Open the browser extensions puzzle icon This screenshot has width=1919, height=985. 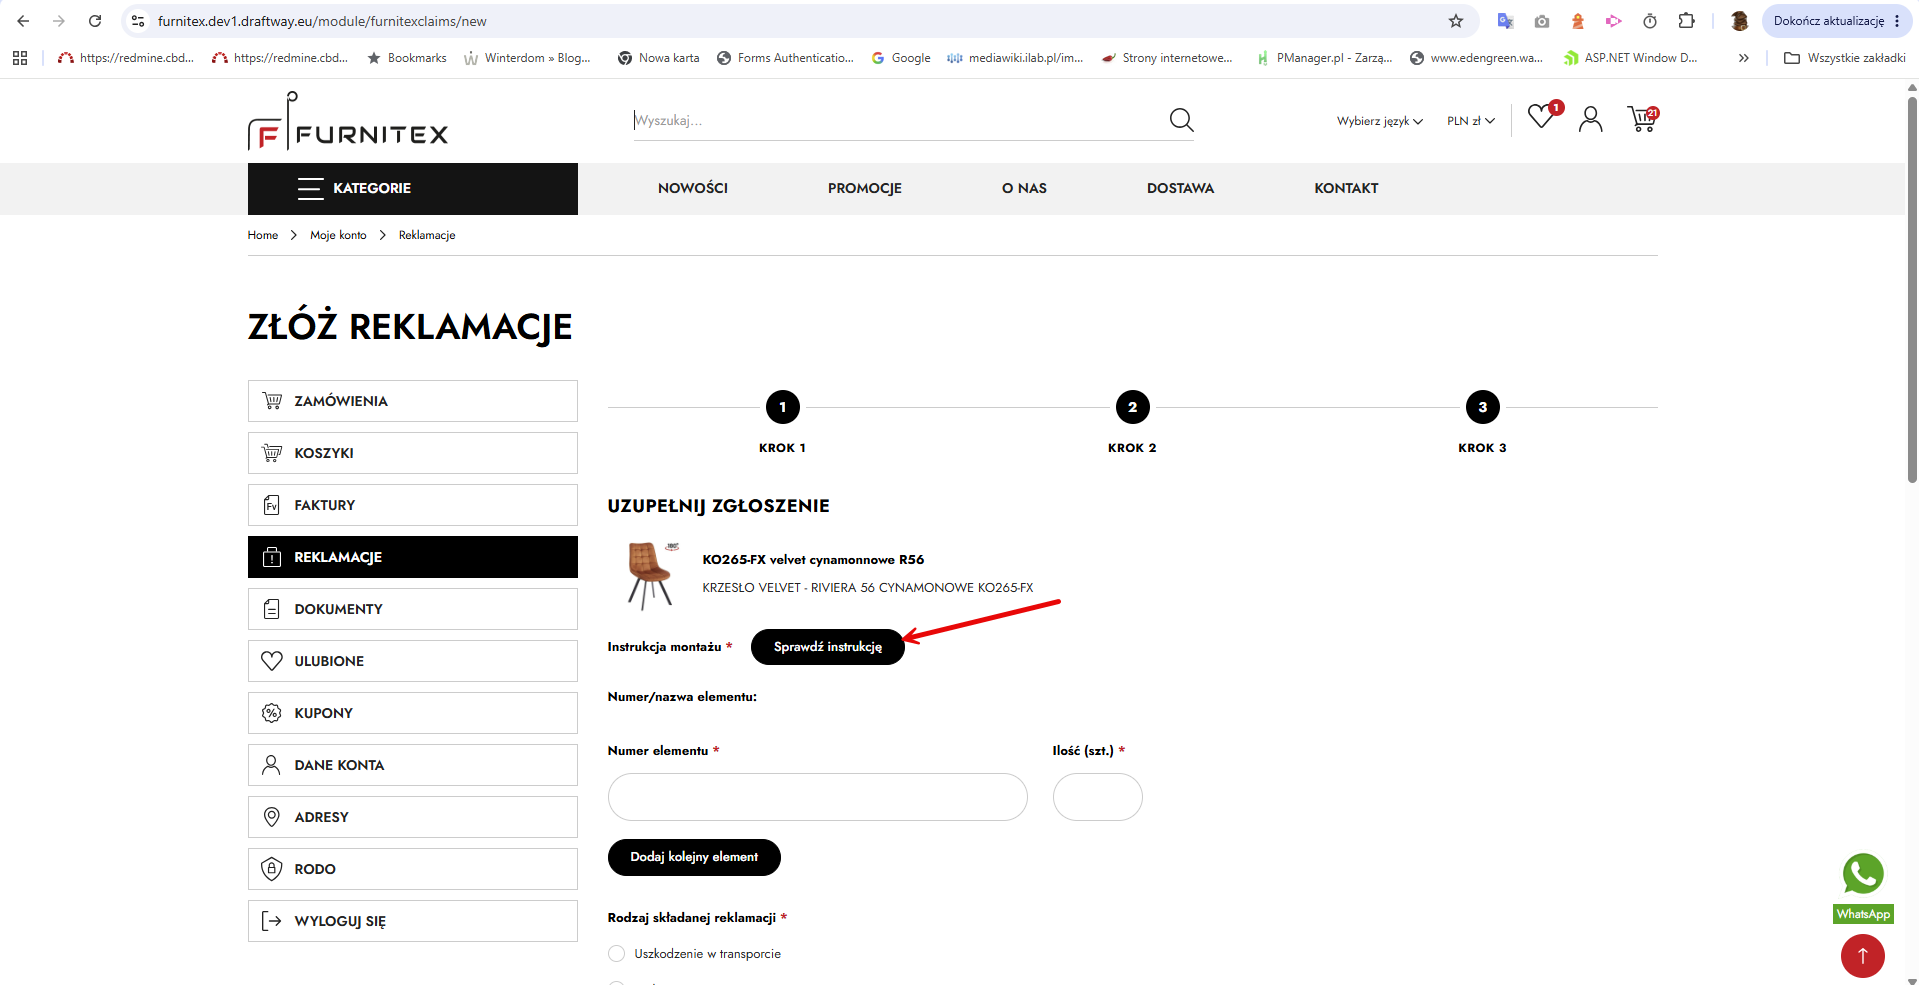(1686, 21)
